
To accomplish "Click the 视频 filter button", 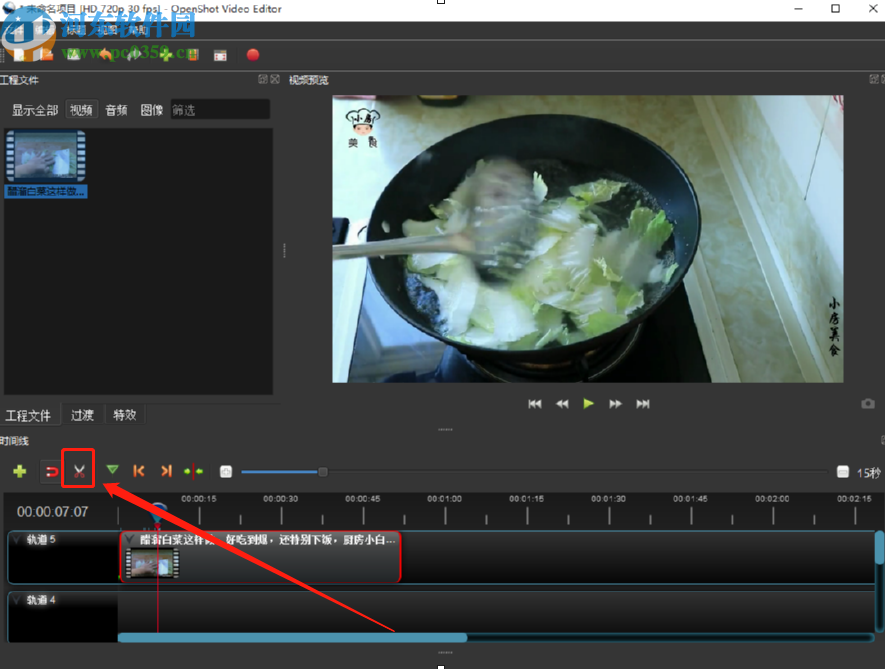I will pyautogui.click(x=80, y=109).
